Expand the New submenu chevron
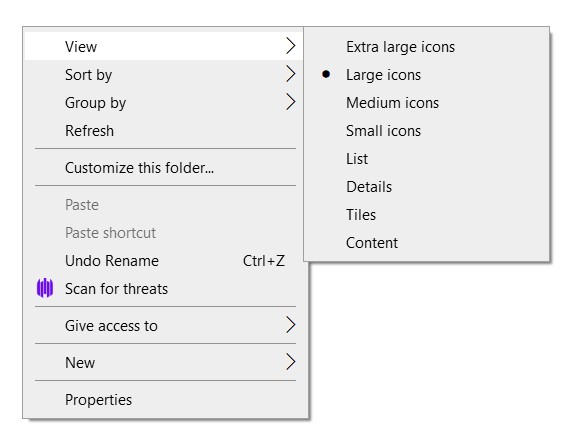 [x=290, y=362]
